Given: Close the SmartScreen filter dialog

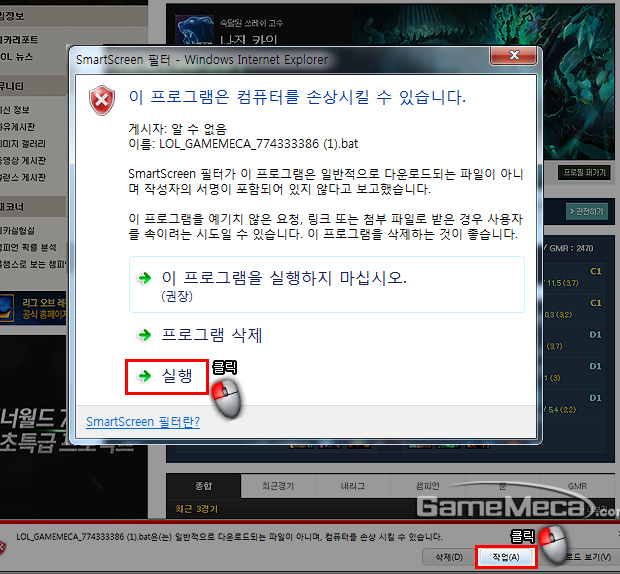Looking at the screenshot, I should pos(513,55).
